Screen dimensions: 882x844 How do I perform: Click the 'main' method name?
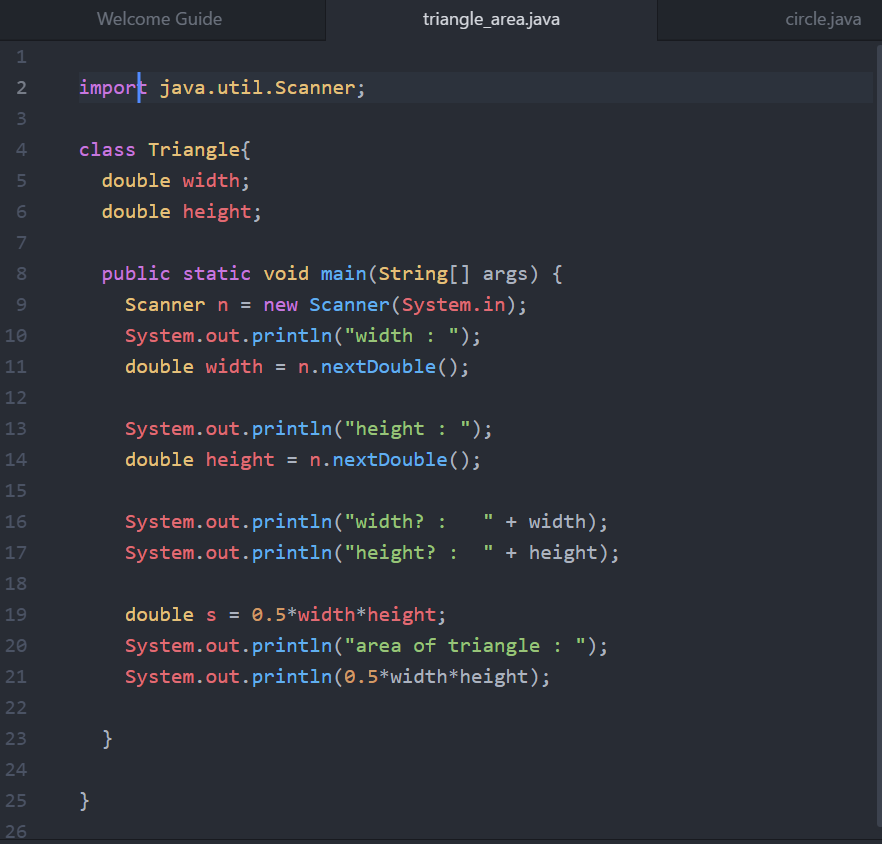click(343, 274)
